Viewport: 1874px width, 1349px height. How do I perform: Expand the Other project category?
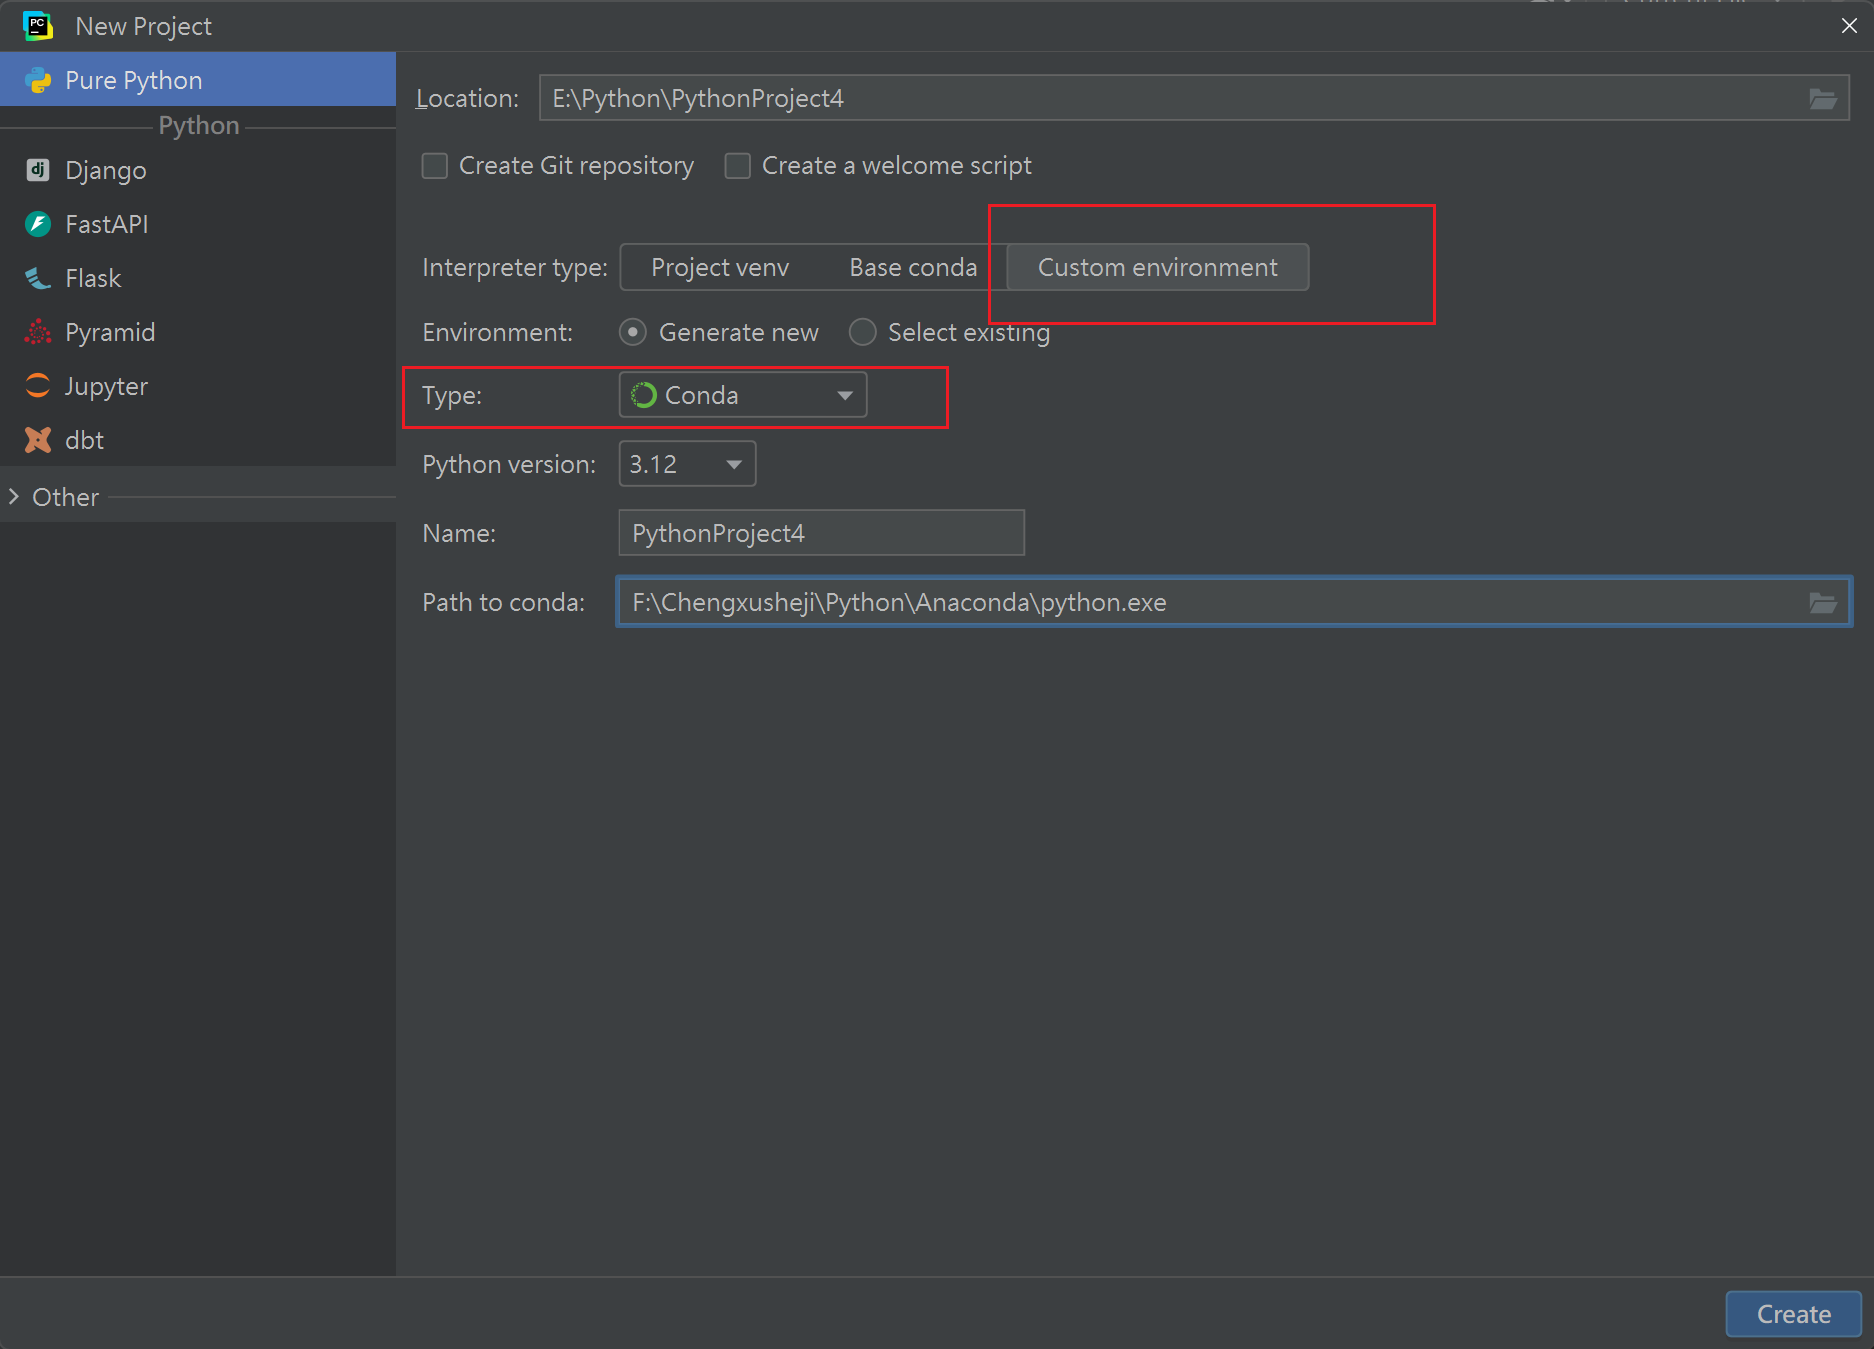(14, 497)
